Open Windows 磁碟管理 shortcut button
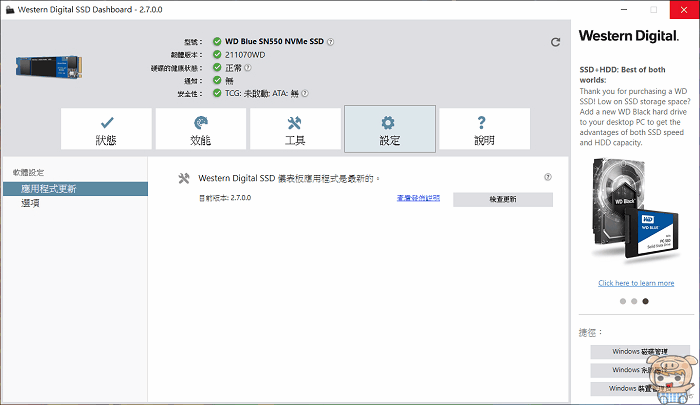The height and width of the screenshot is (405, 700). click(640, 352)
